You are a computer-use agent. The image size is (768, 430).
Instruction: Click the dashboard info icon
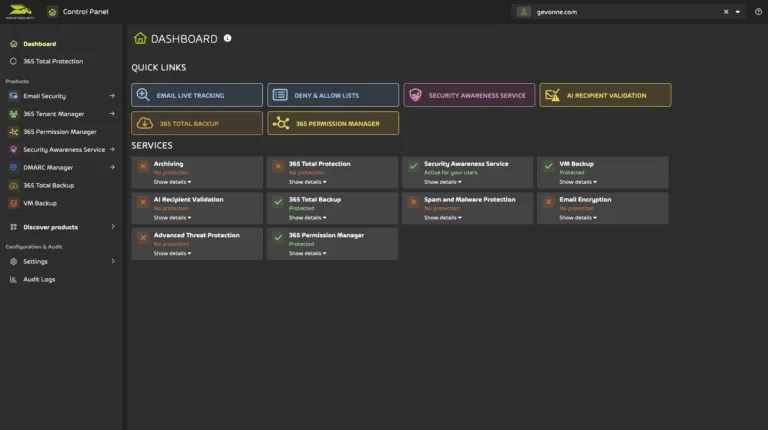(227, 38)
